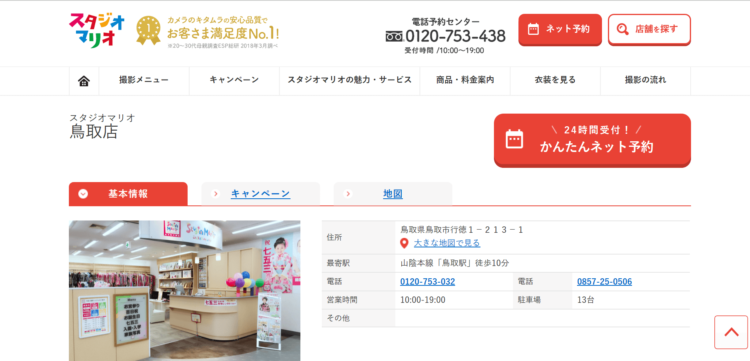Click the address 鳥取県鳥取市行徳1-213-1
Image resolution: width=750 pixels, height=361 pixels.
point(462,230)
